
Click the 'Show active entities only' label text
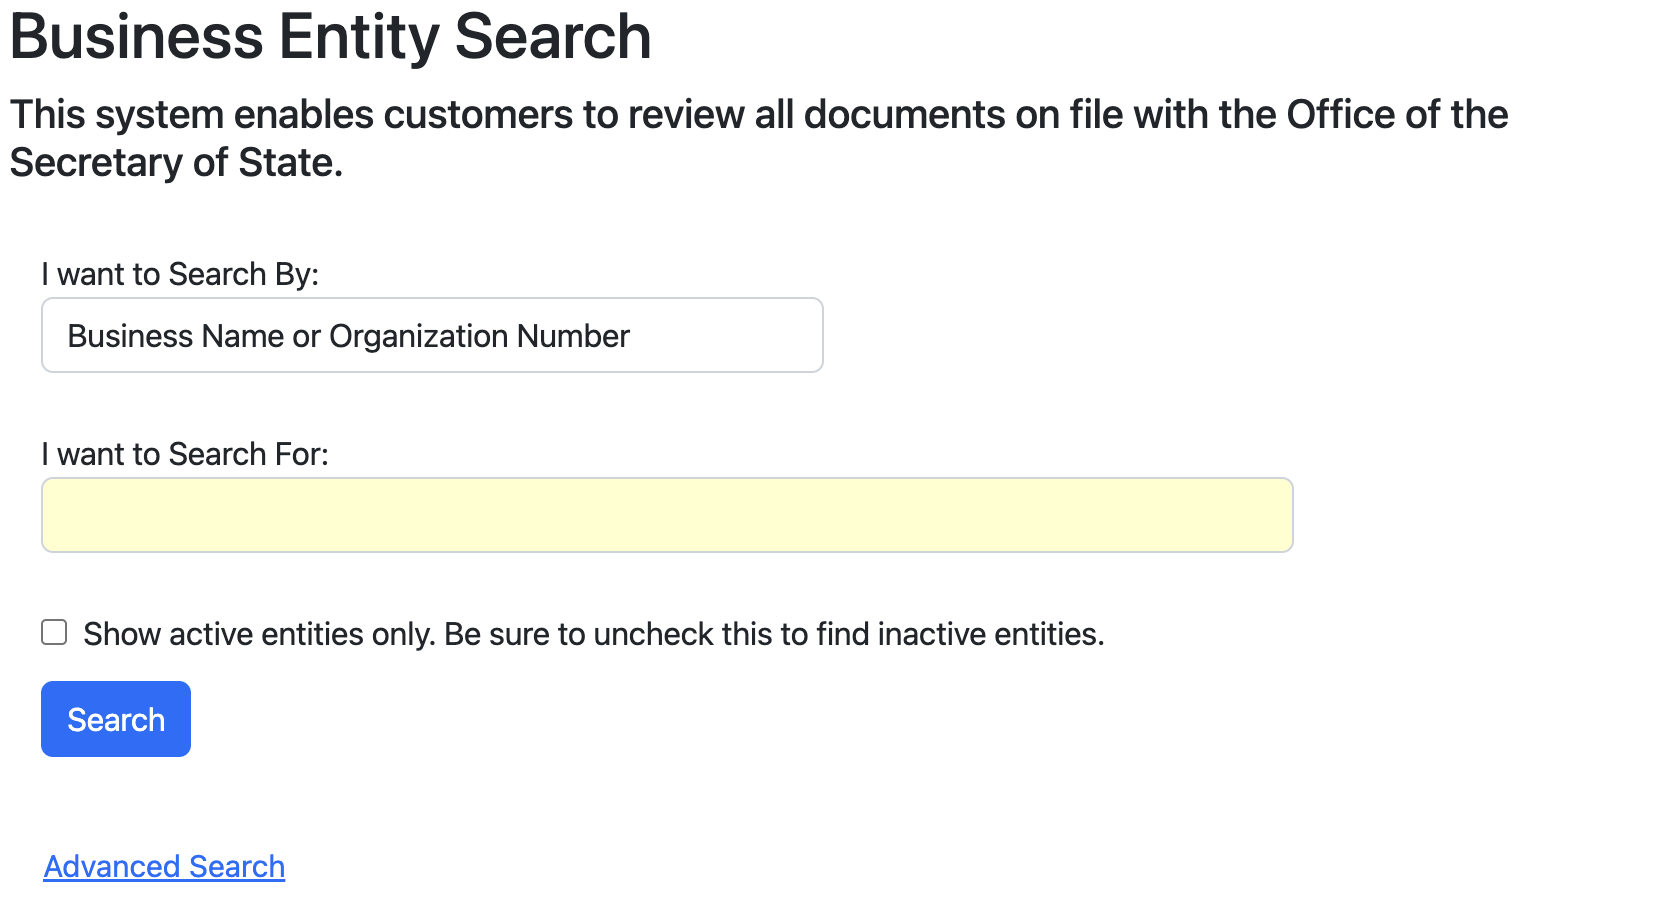coord(258,634)
